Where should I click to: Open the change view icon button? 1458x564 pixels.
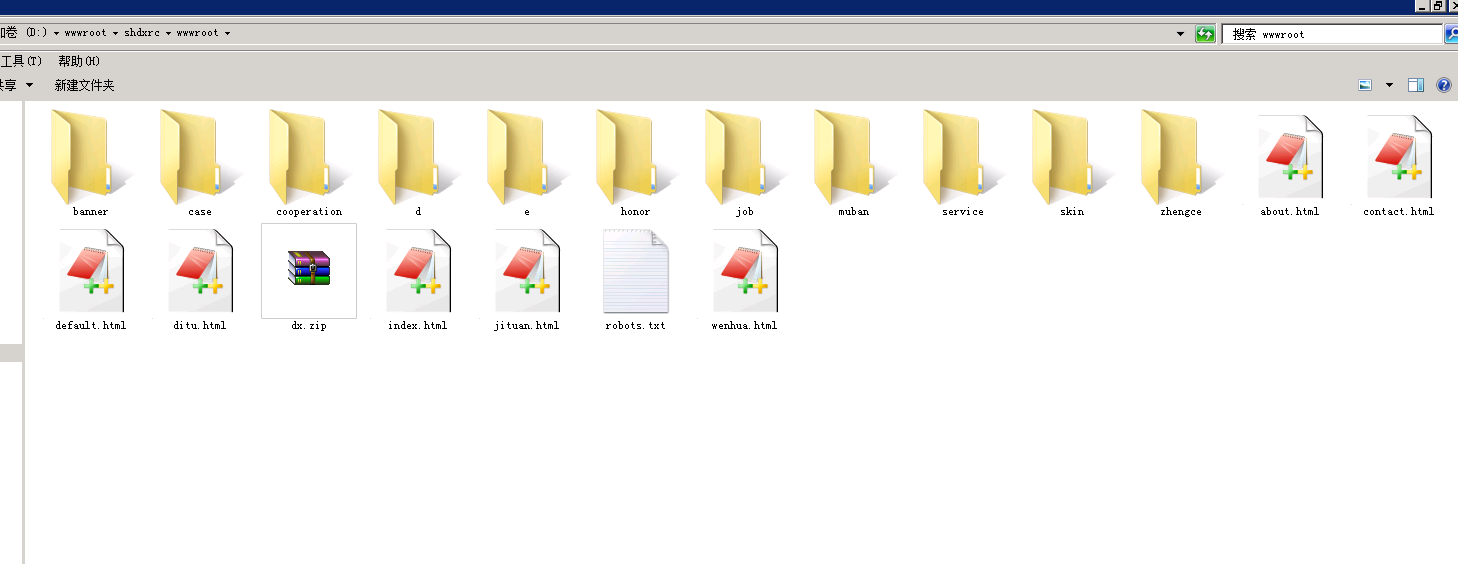(x=1365, y=85)
